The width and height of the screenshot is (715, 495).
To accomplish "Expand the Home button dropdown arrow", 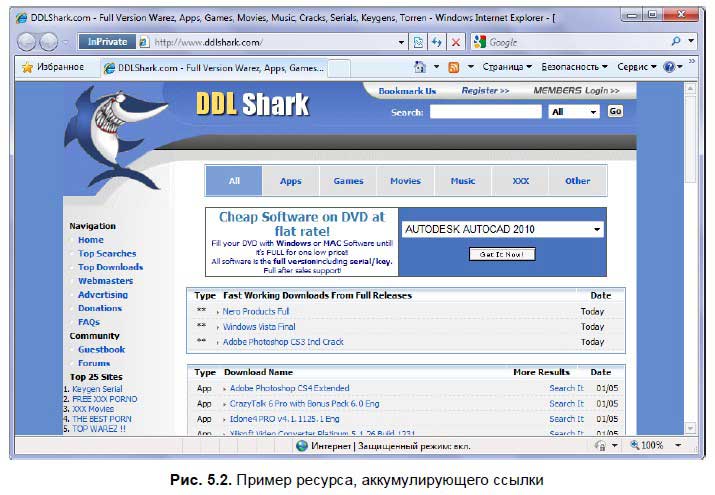I will tap(436, 67).
